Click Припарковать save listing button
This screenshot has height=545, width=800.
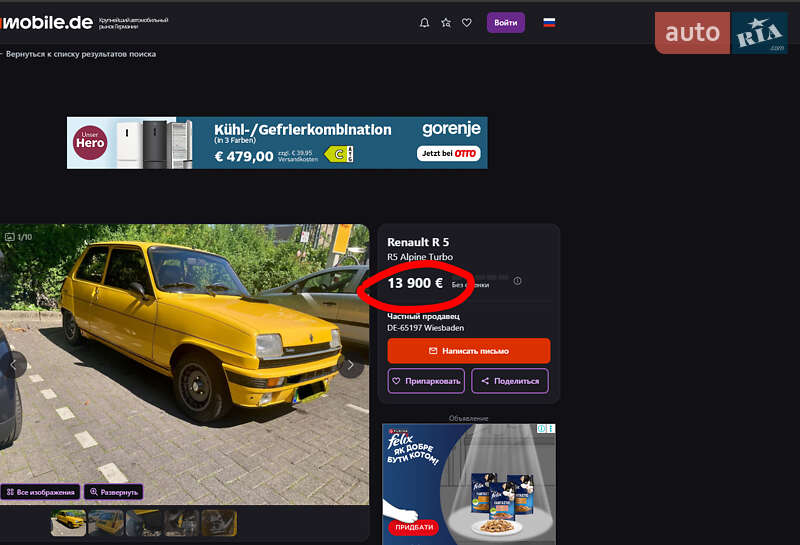pyautogui.click(x=426, y=381)
